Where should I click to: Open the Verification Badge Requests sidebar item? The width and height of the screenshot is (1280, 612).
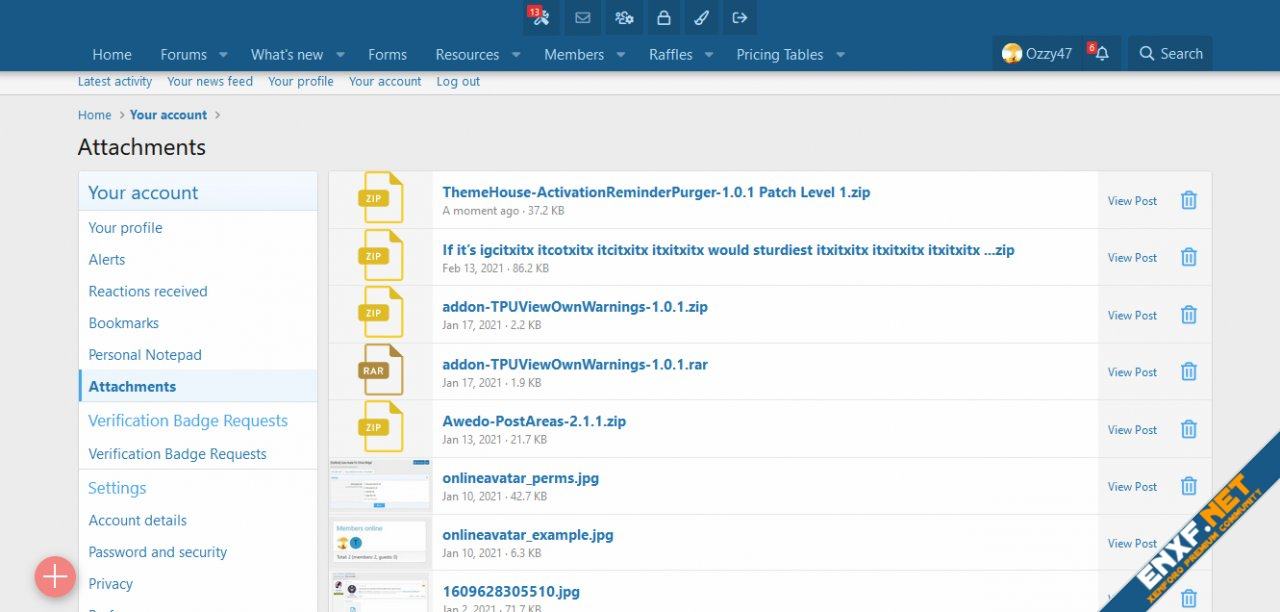(198, 454)
